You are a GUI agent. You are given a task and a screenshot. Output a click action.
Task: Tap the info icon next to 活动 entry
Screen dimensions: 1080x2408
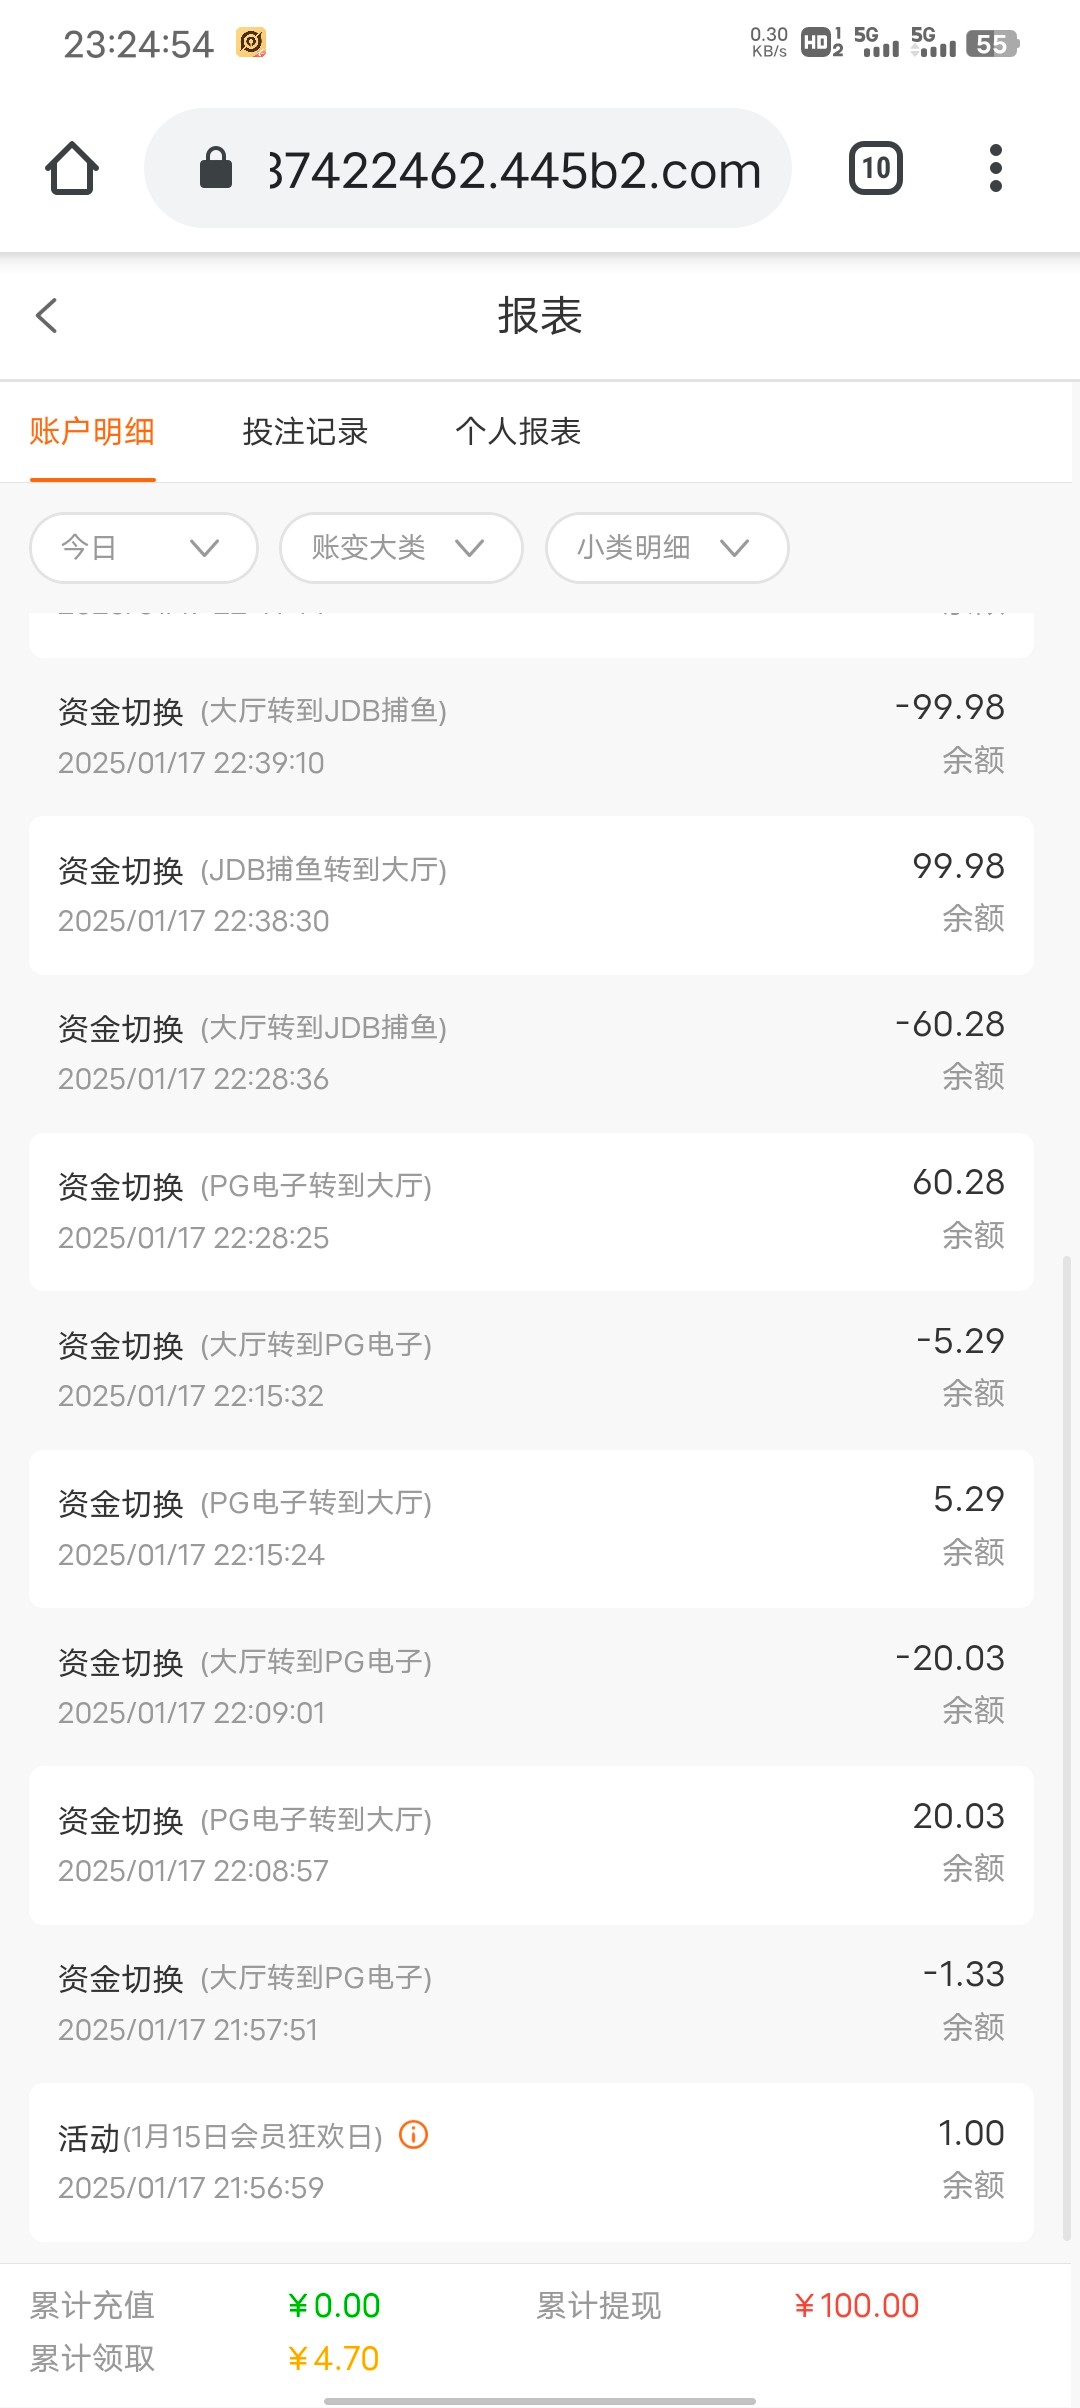click(414, 2135)
